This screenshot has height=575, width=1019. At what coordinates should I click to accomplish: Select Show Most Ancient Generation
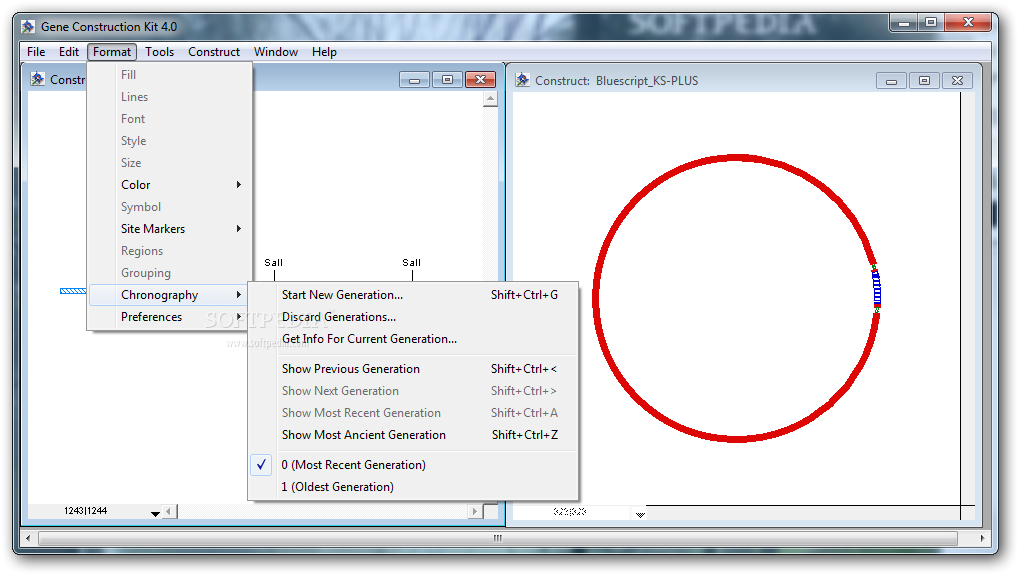pos(413,435)
